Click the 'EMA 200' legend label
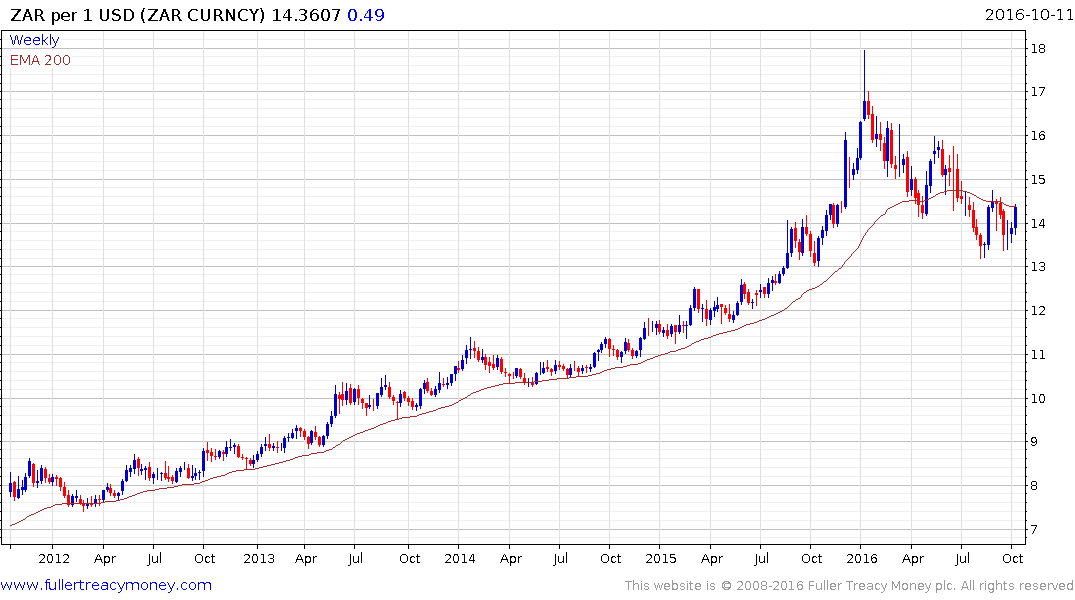Viewport: 1075px width, 600px height. (40, 60)
